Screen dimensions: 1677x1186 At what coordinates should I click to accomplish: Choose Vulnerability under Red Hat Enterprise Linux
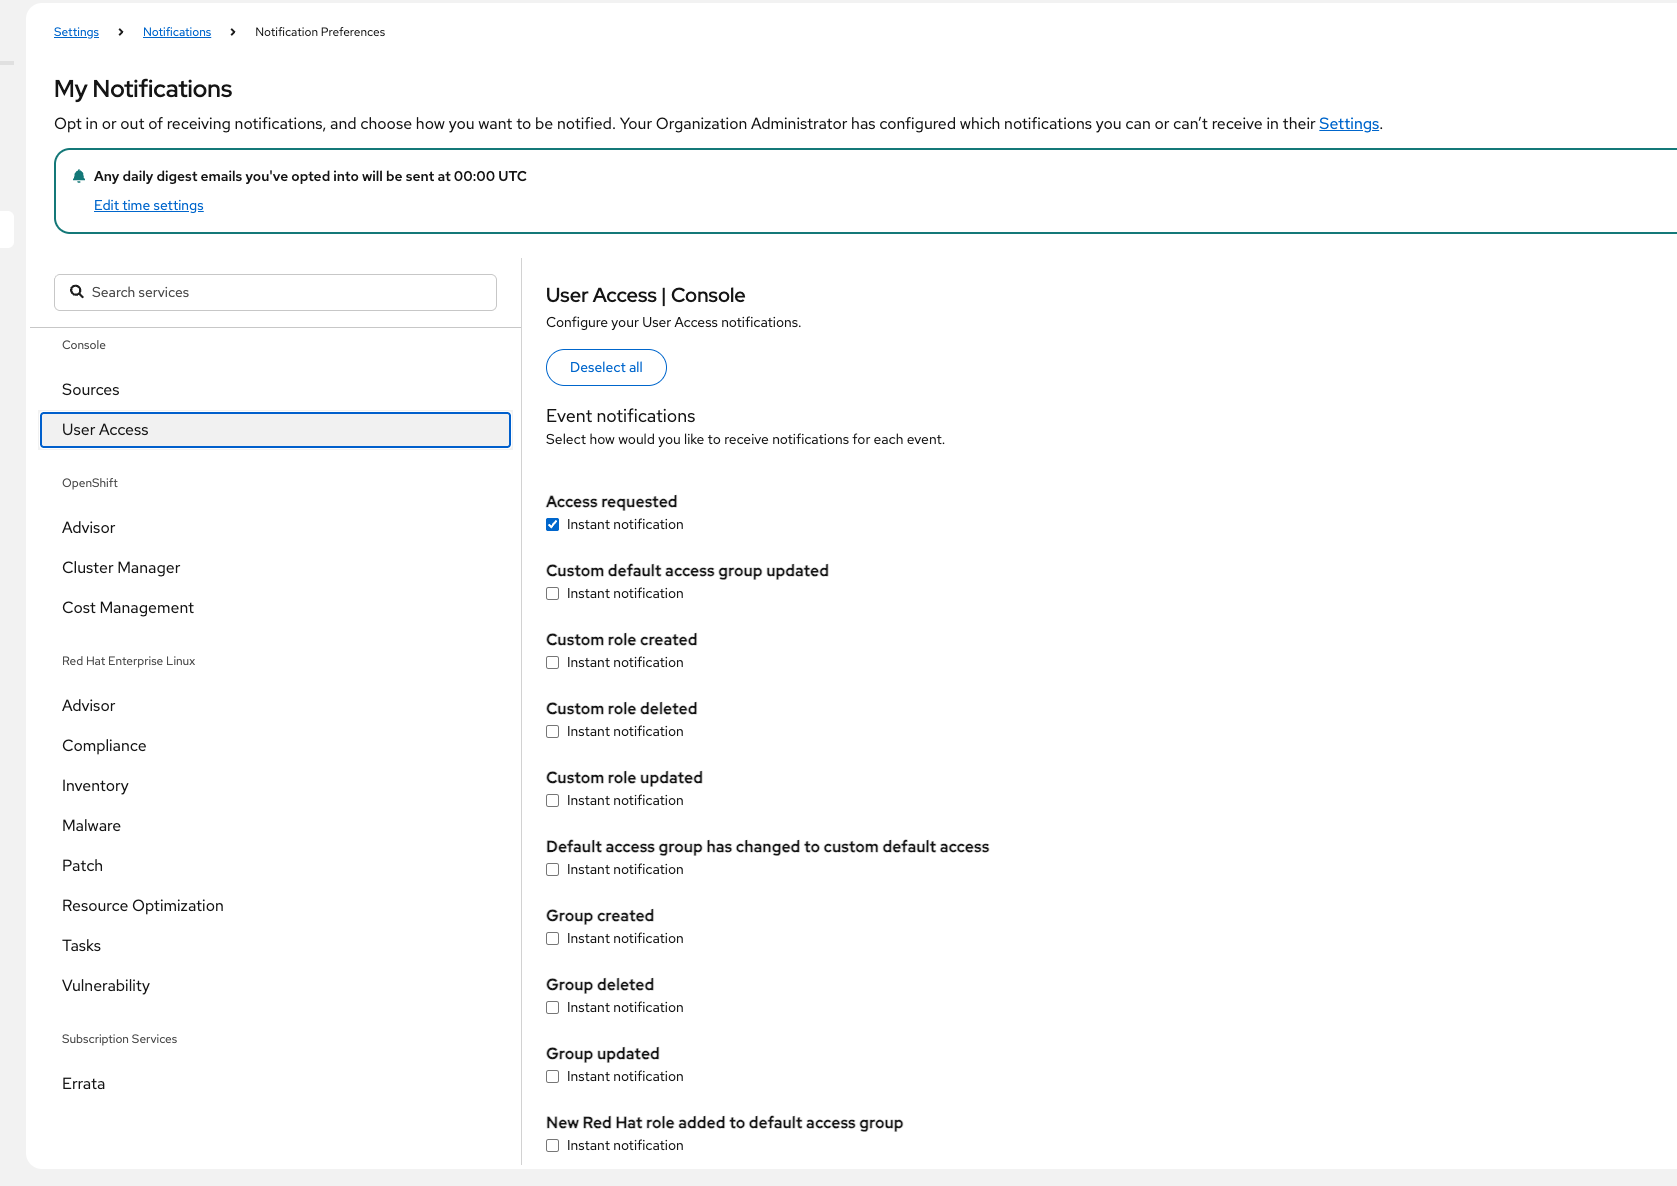click(106, 986)
